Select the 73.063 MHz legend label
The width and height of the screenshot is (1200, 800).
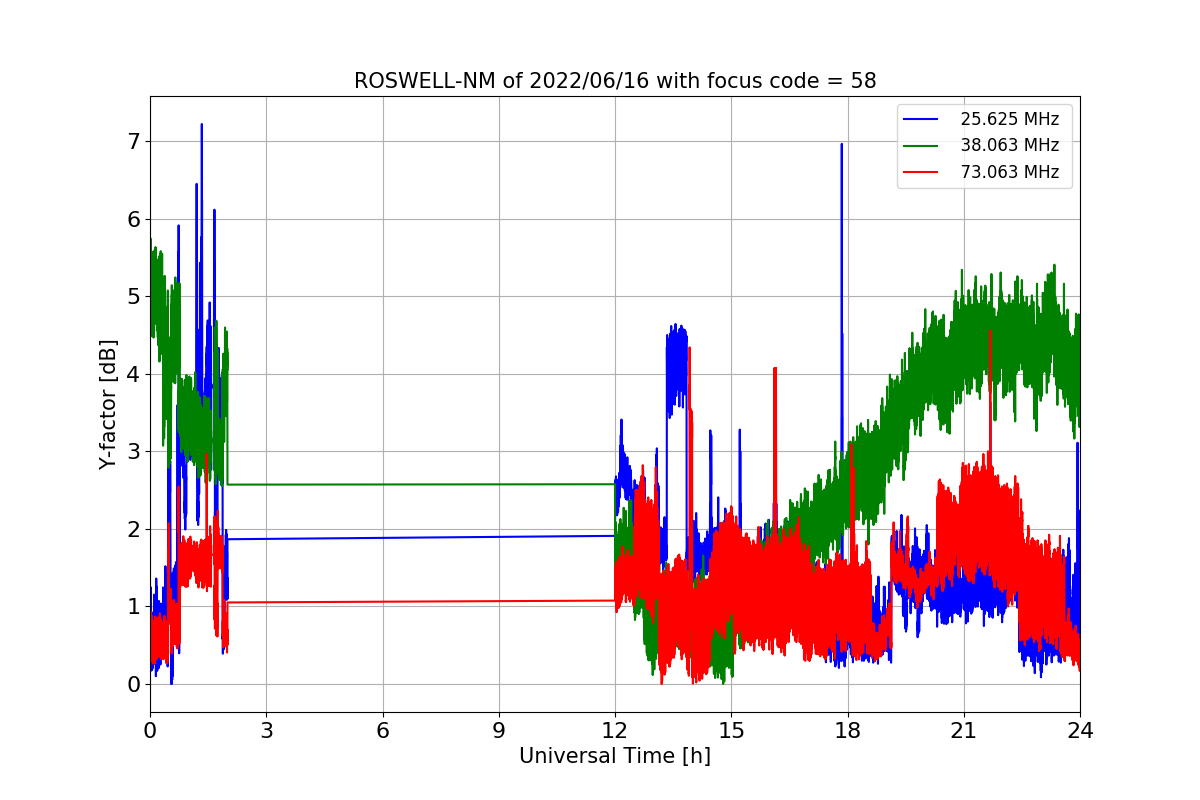[1010, 172]
